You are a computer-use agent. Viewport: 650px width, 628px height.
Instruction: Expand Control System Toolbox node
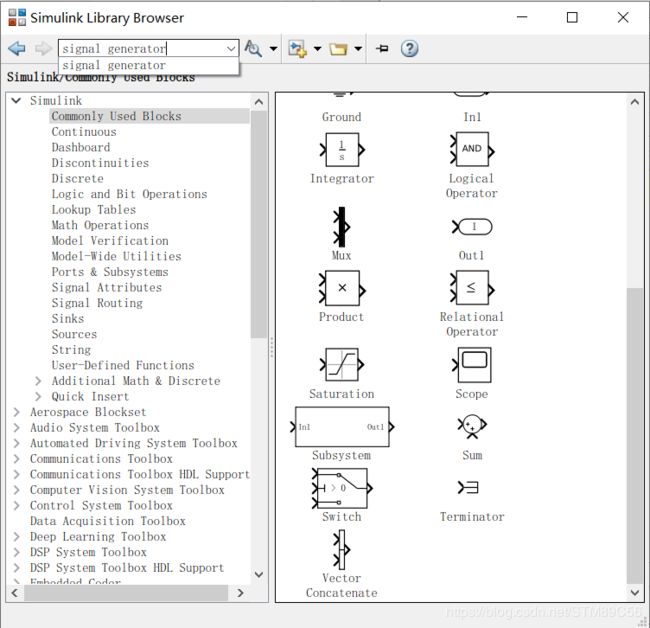pos(16,505)
